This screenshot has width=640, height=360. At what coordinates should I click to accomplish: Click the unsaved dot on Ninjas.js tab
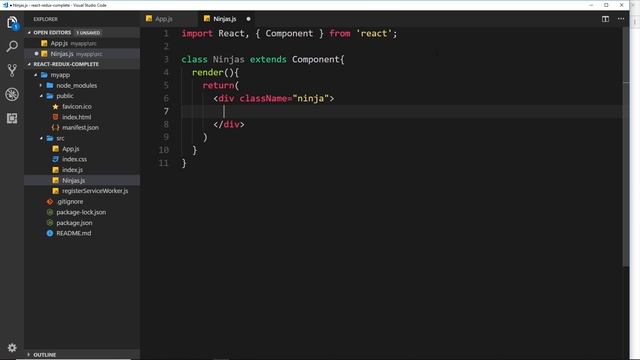[x=248, y=19]
